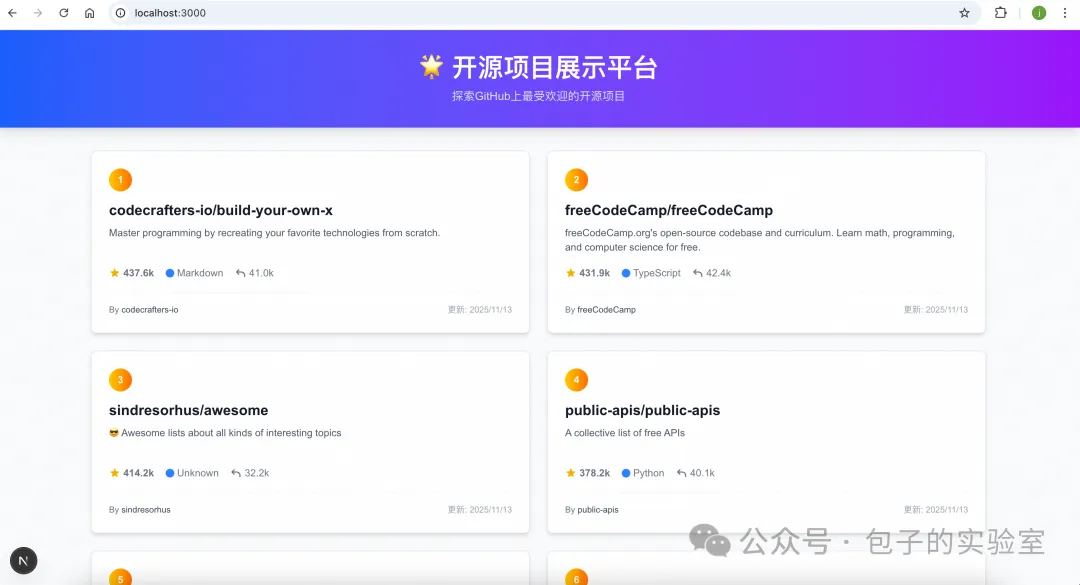Select the TypeScript language dot on freeCodeCamp card
The height and width of the screenshot is (585, 1080).
point(625,272)
